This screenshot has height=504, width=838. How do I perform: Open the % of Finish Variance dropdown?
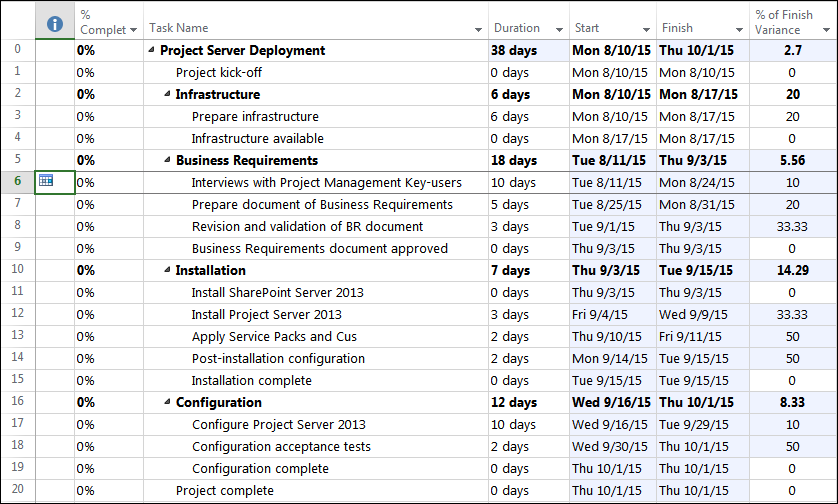pyautogui.click(x=826, y=30)
